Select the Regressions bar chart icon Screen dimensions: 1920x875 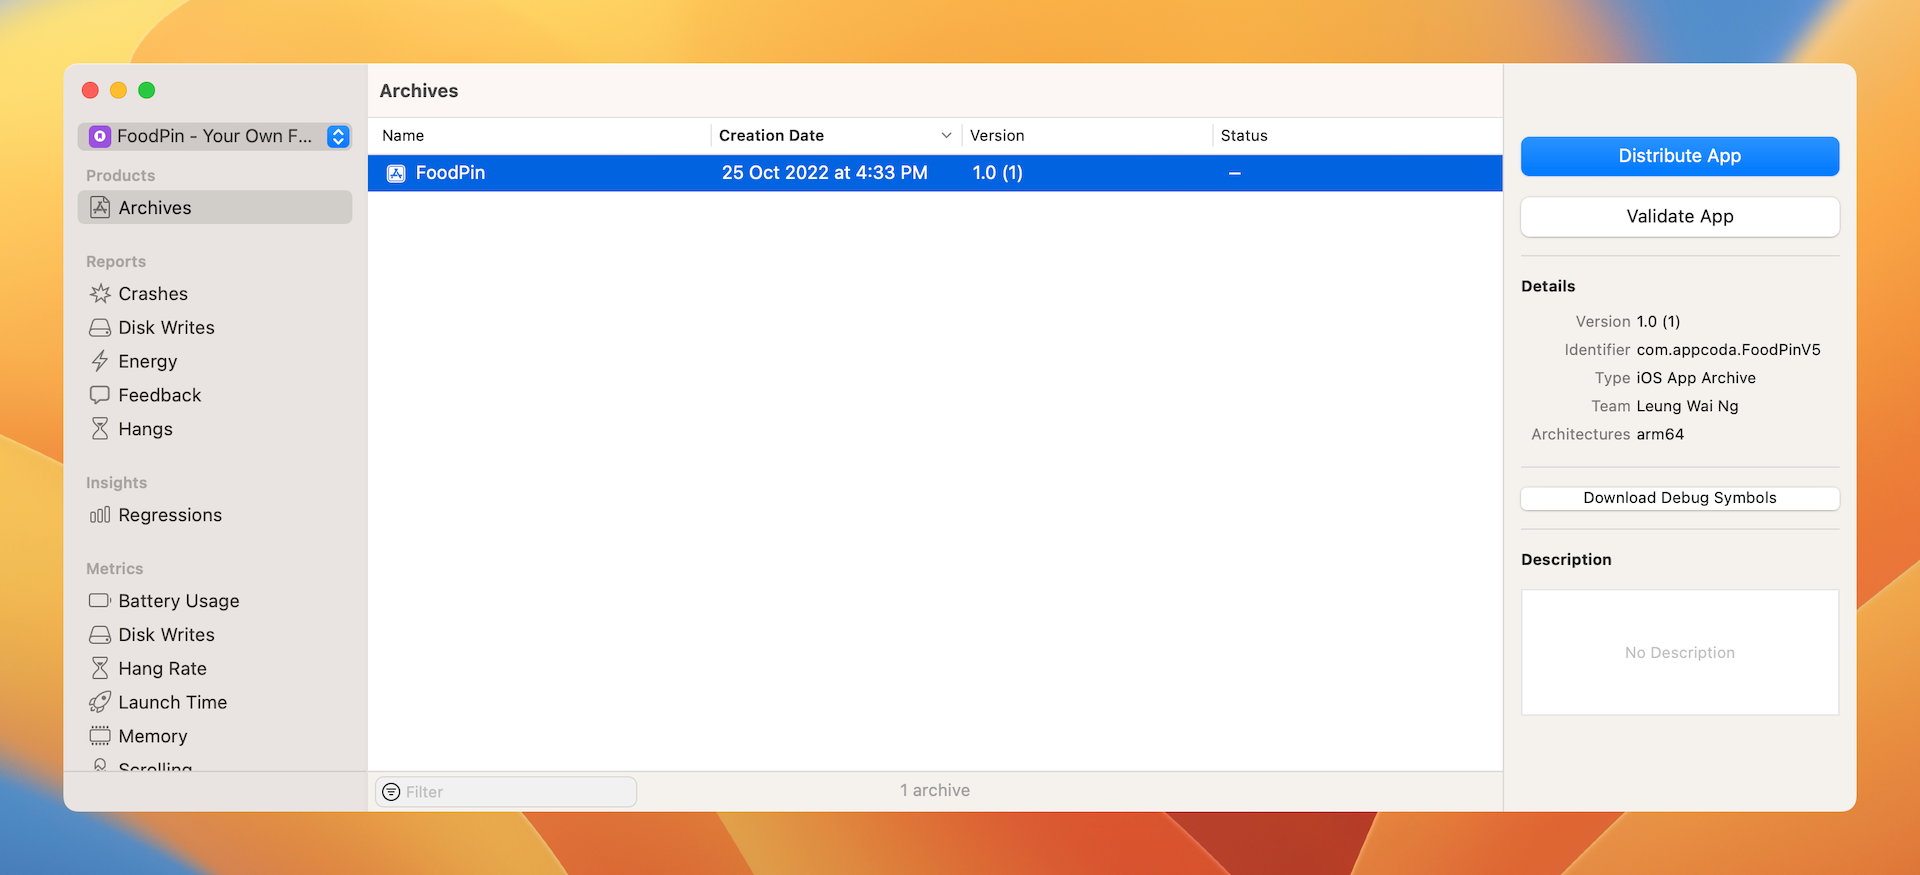point(100,515)
